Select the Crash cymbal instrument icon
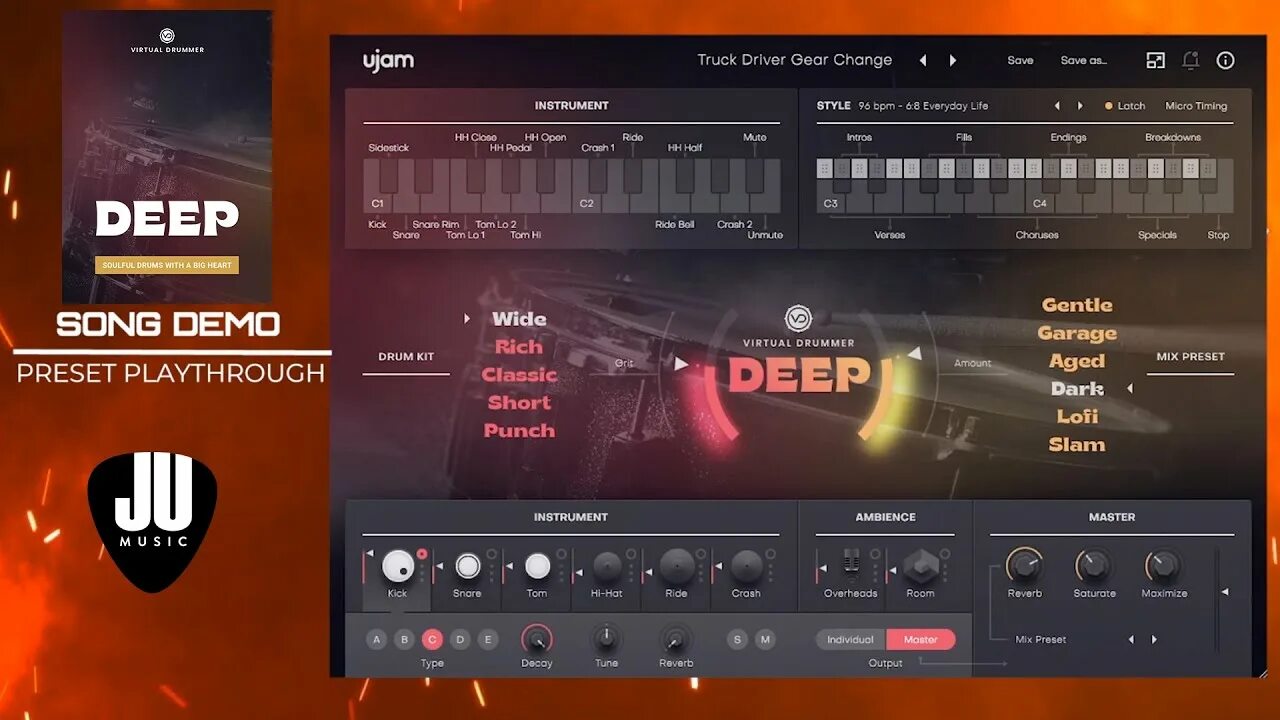 tap(747, 566)
